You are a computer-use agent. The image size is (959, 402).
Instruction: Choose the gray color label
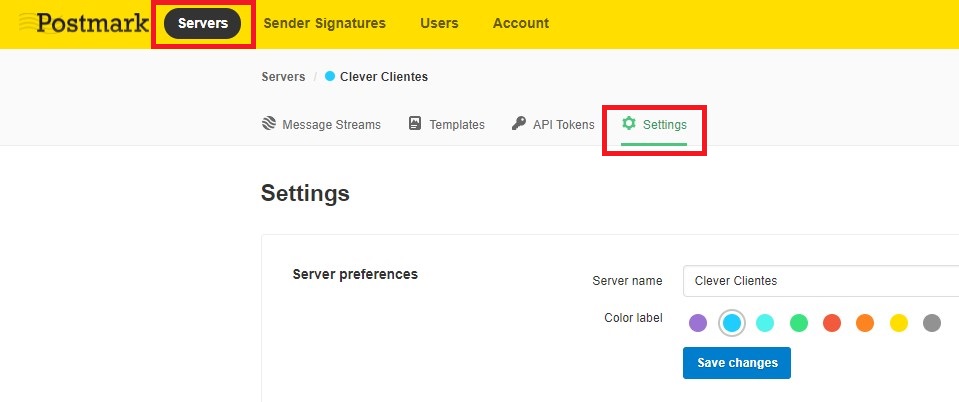click(932, 323)
